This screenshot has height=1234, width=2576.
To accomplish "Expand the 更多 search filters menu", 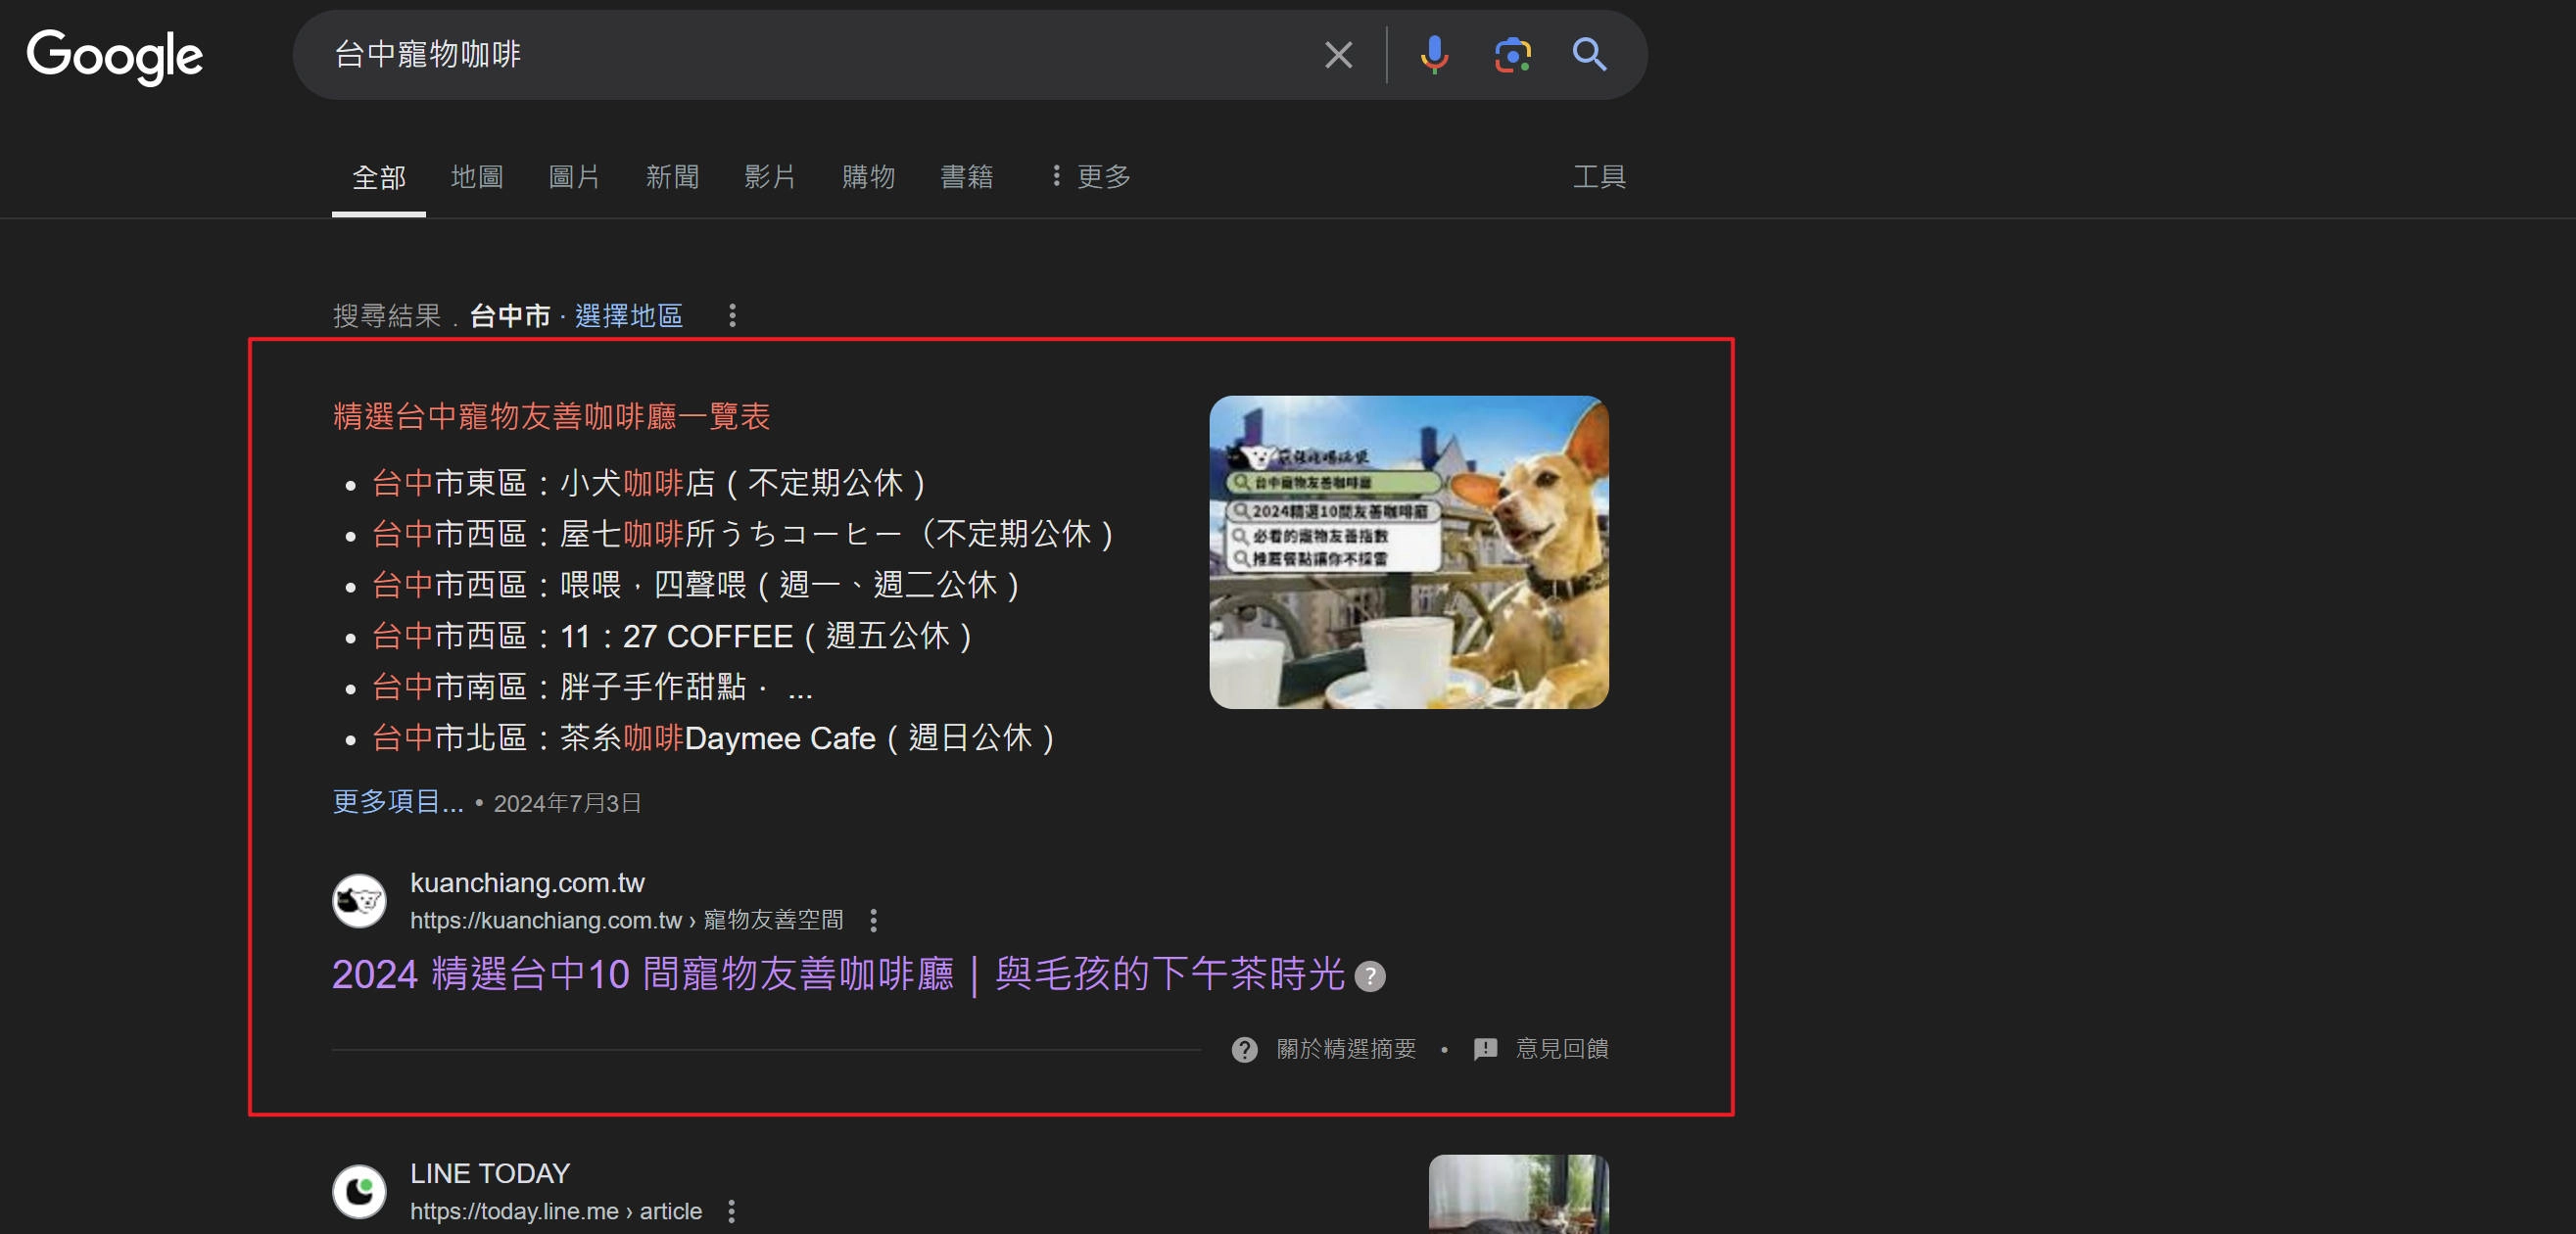I will (1090, 177).
